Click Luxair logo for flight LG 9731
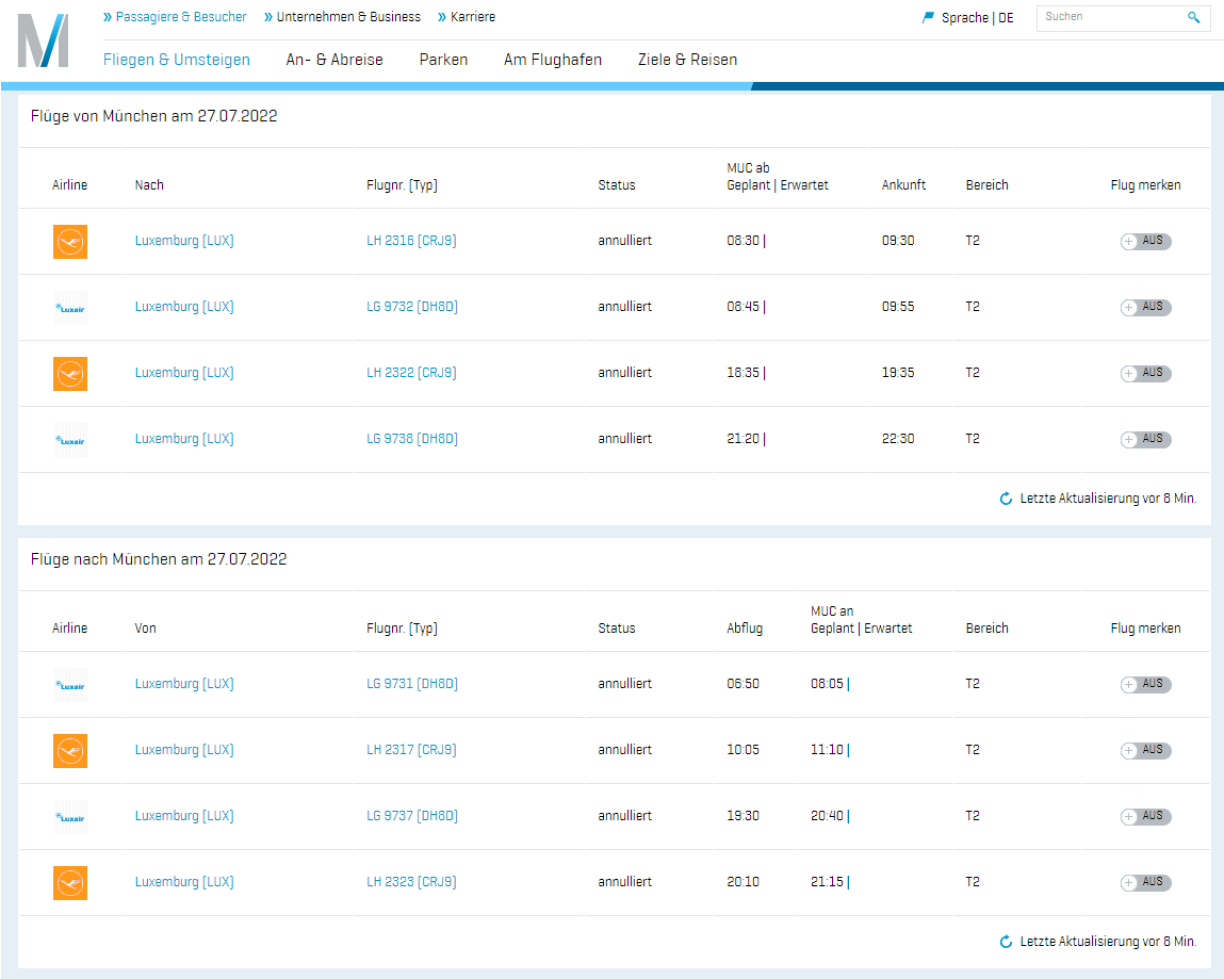Viewport: 1224px width, 979px height. coord(70,685)
